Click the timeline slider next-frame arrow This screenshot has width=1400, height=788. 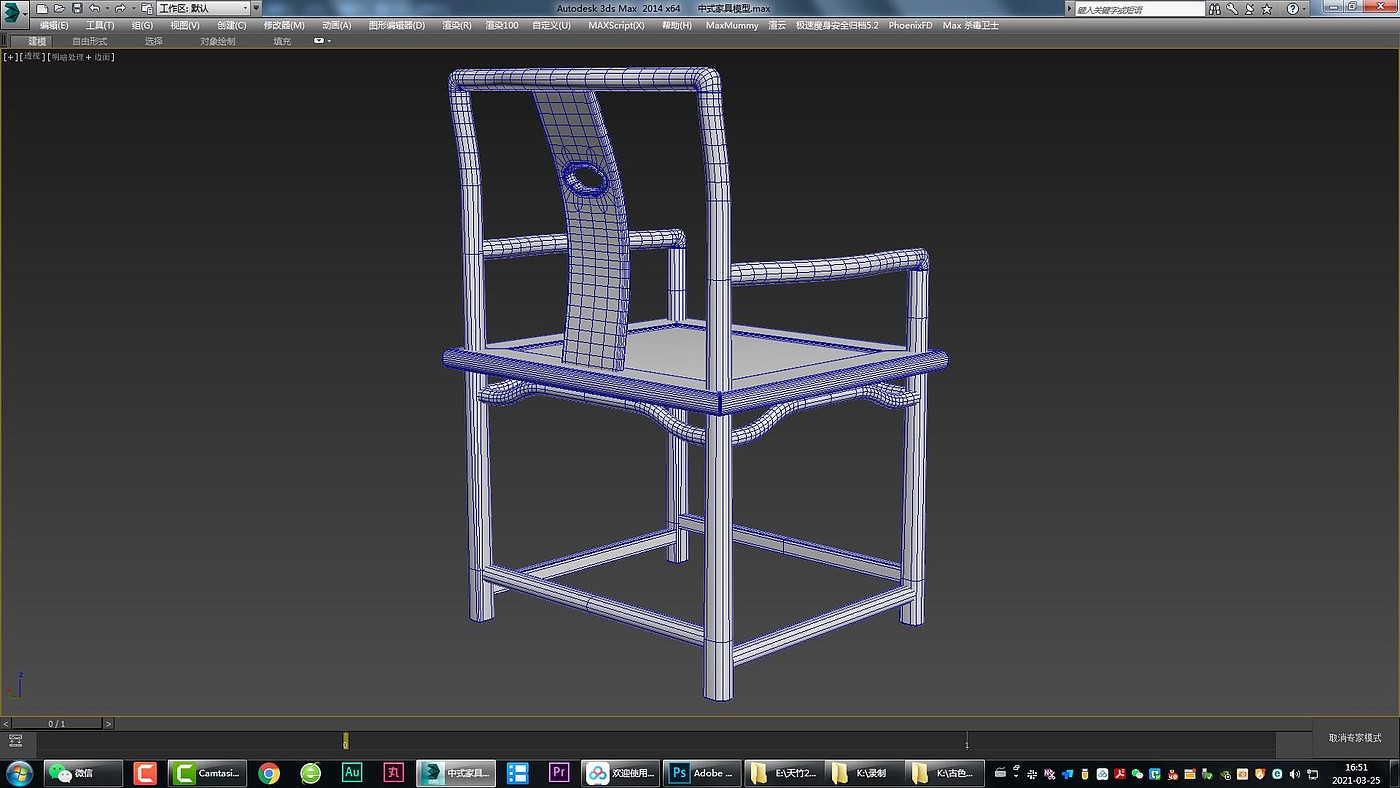point(108,723)
